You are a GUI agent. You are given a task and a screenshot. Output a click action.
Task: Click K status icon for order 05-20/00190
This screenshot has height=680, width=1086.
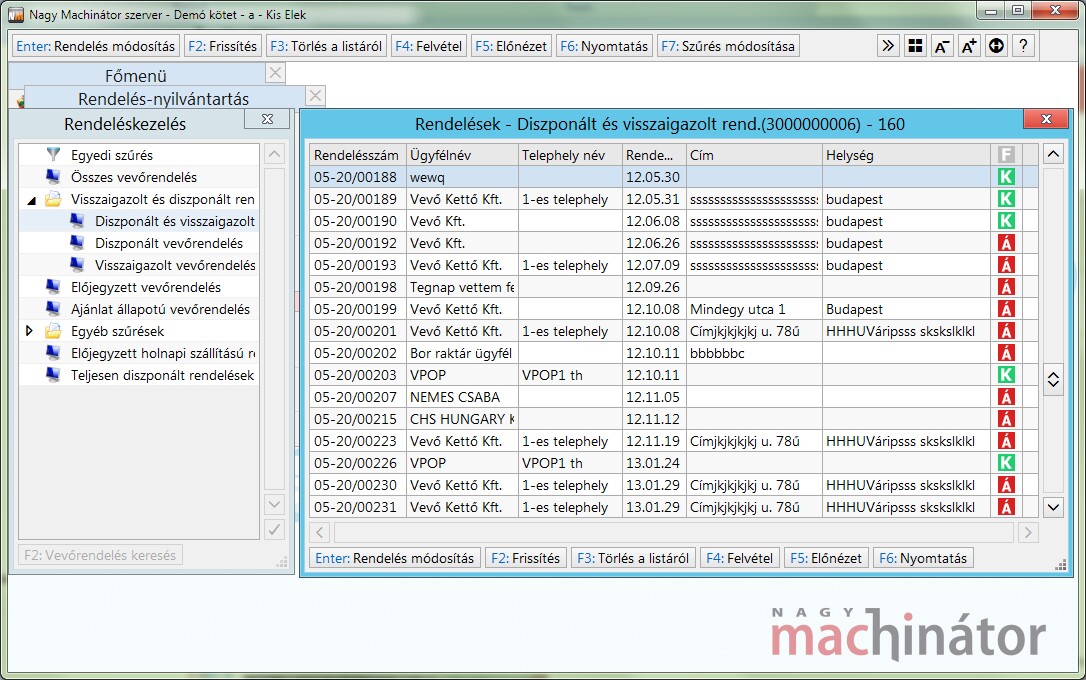[x=1006, y=221]
